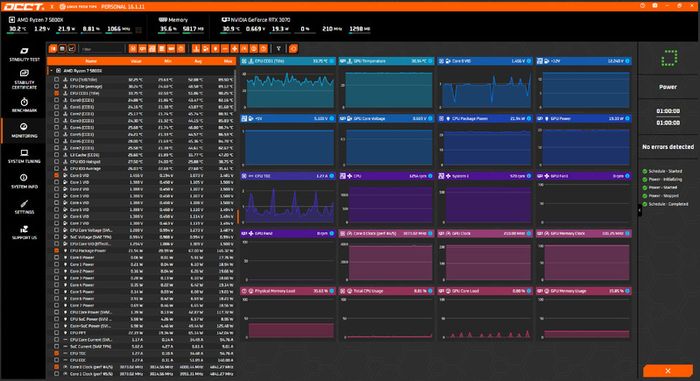Open the Settings section
This screenshot has height=381, width=700.
24,207
